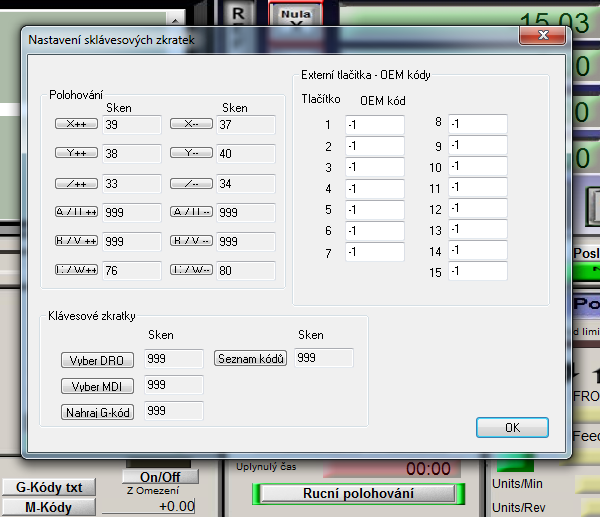This screenshot has height=517, width=600.
Task: Click the Y-- hotkey button
Action: [192, 154]
